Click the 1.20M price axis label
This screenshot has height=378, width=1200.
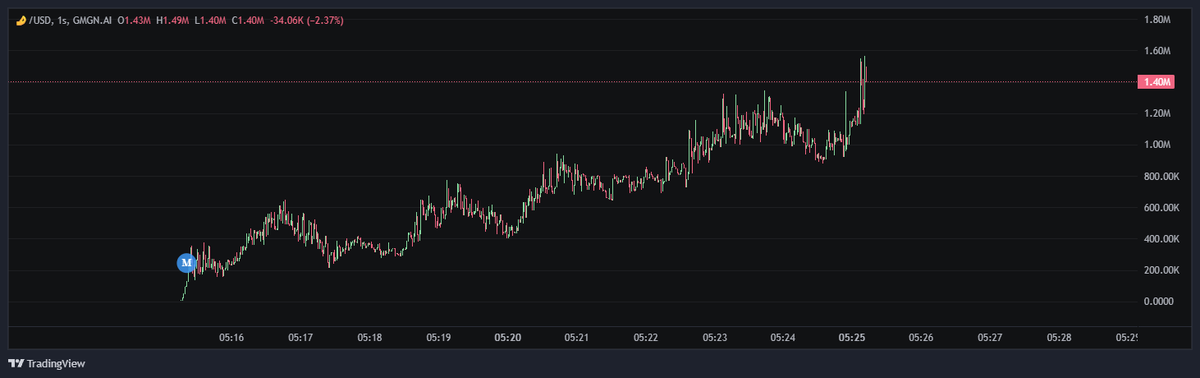pos(1157,113)
